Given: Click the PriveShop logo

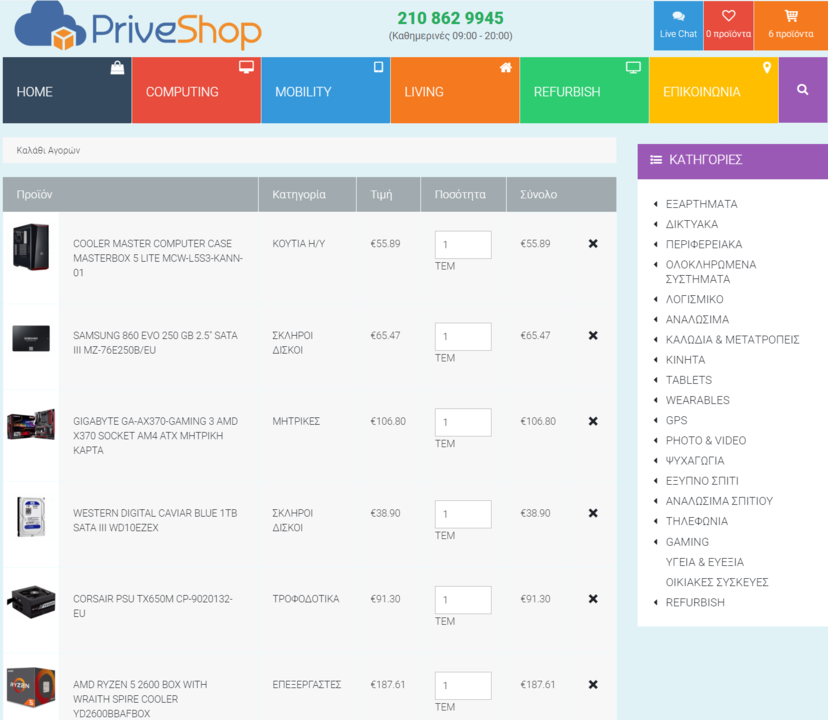Looking at the screenshot, I should coord(138,26).
